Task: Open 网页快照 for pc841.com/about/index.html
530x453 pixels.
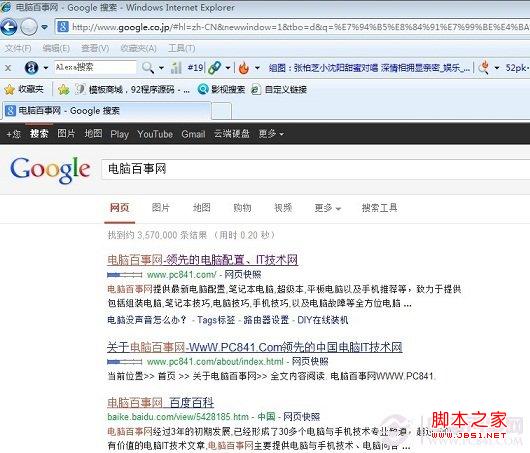Action: tap(310, 362)
